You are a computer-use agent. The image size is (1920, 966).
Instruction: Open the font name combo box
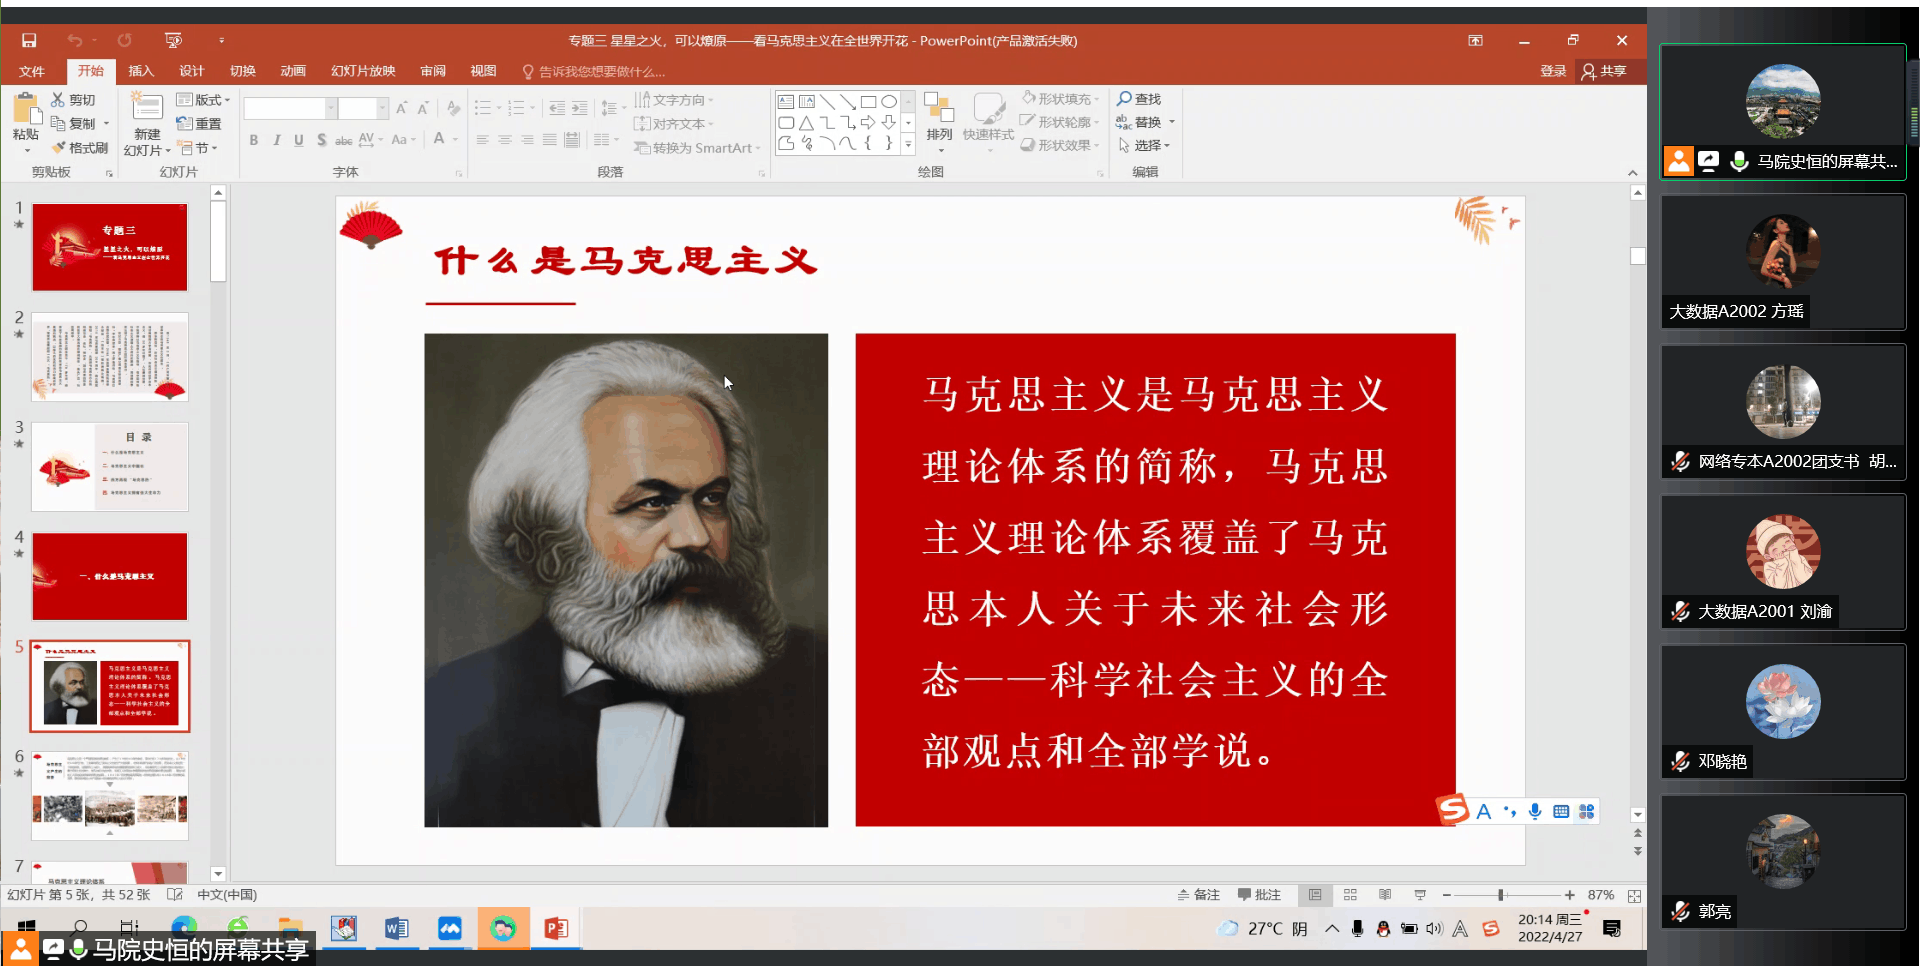click(290, 108)
